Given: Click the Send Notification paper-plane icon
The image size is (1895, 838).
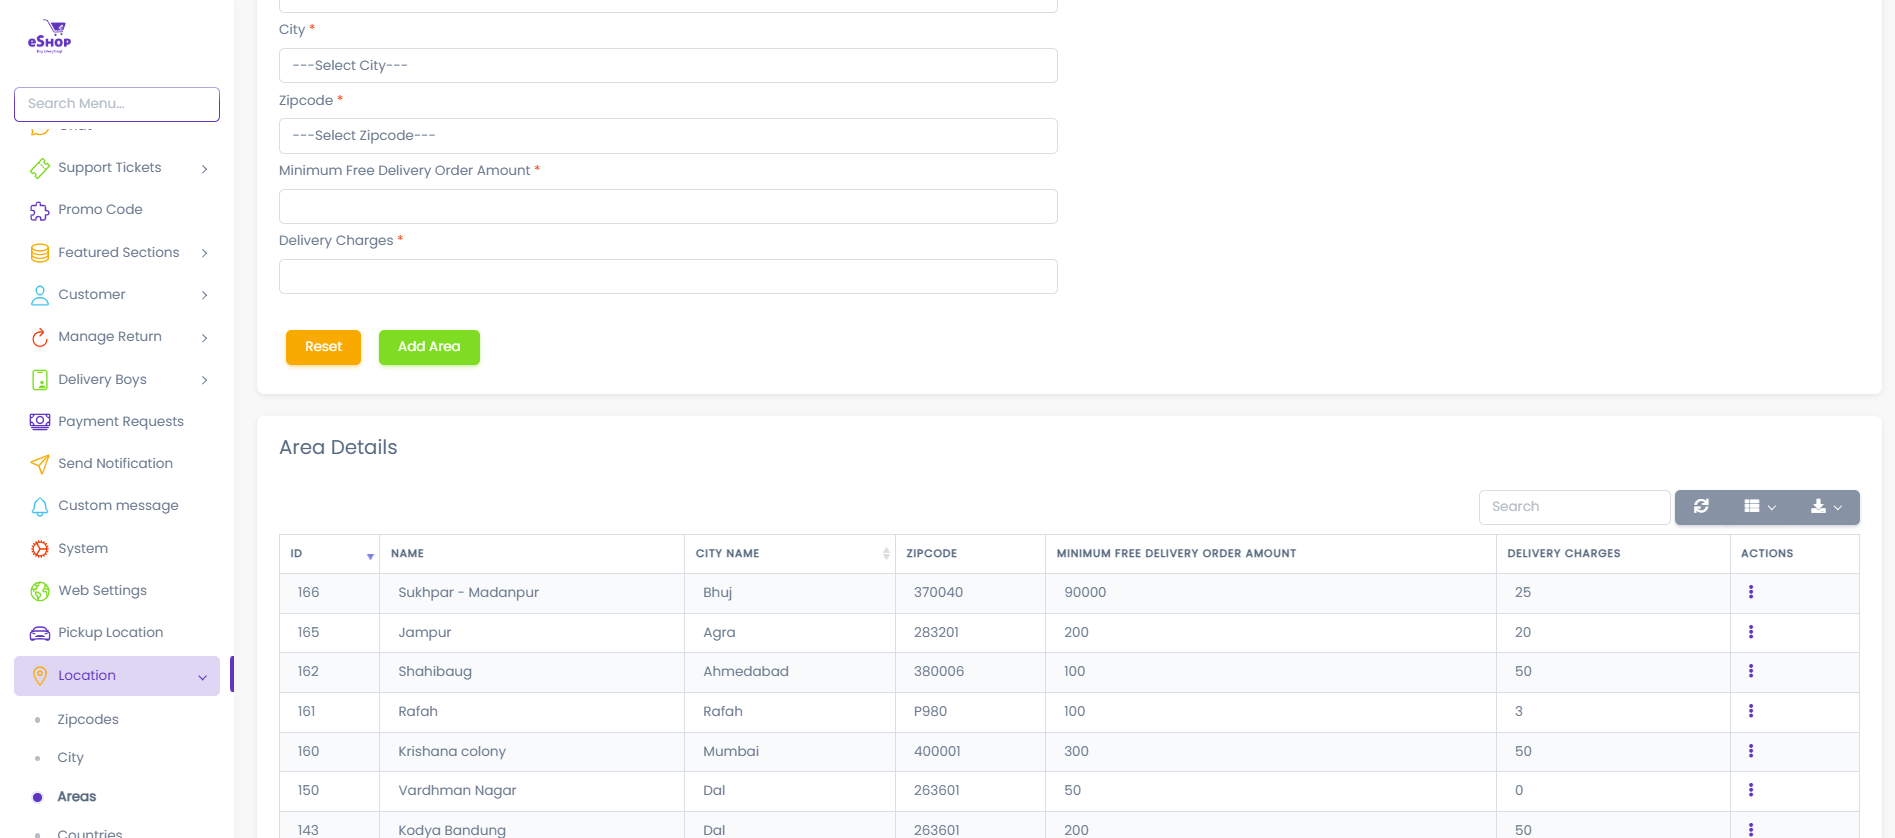Looking at the screenshot, I should click(40, 464).
